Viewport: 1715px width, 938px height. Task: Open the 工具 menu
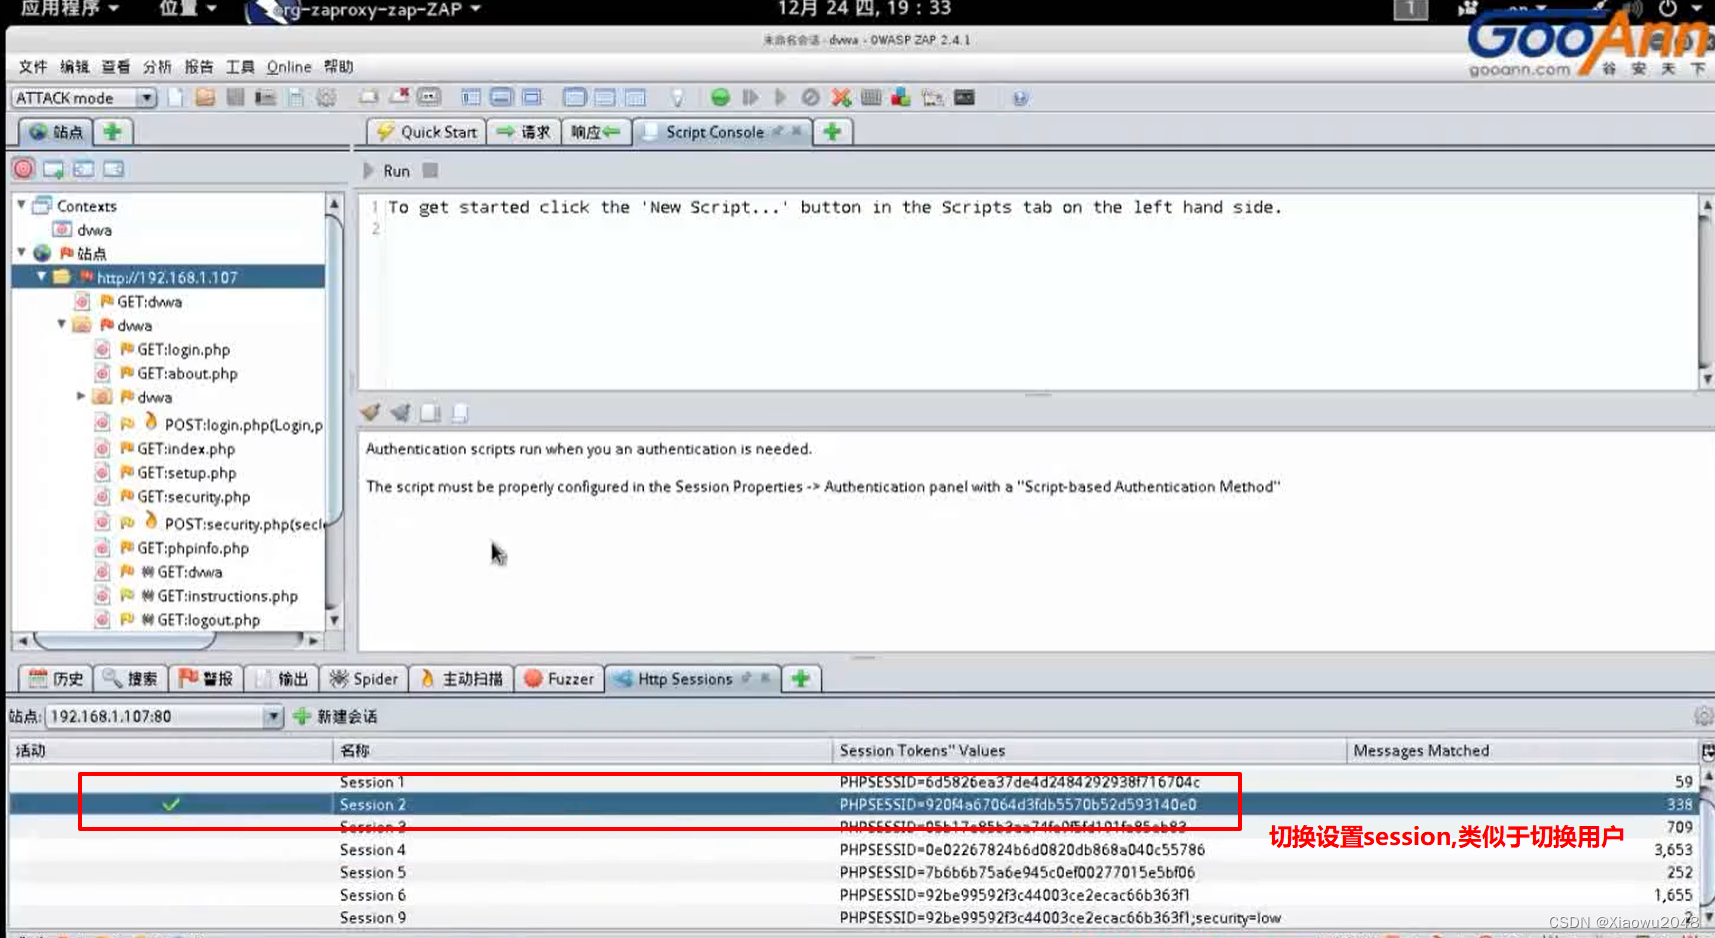[240, 67]
